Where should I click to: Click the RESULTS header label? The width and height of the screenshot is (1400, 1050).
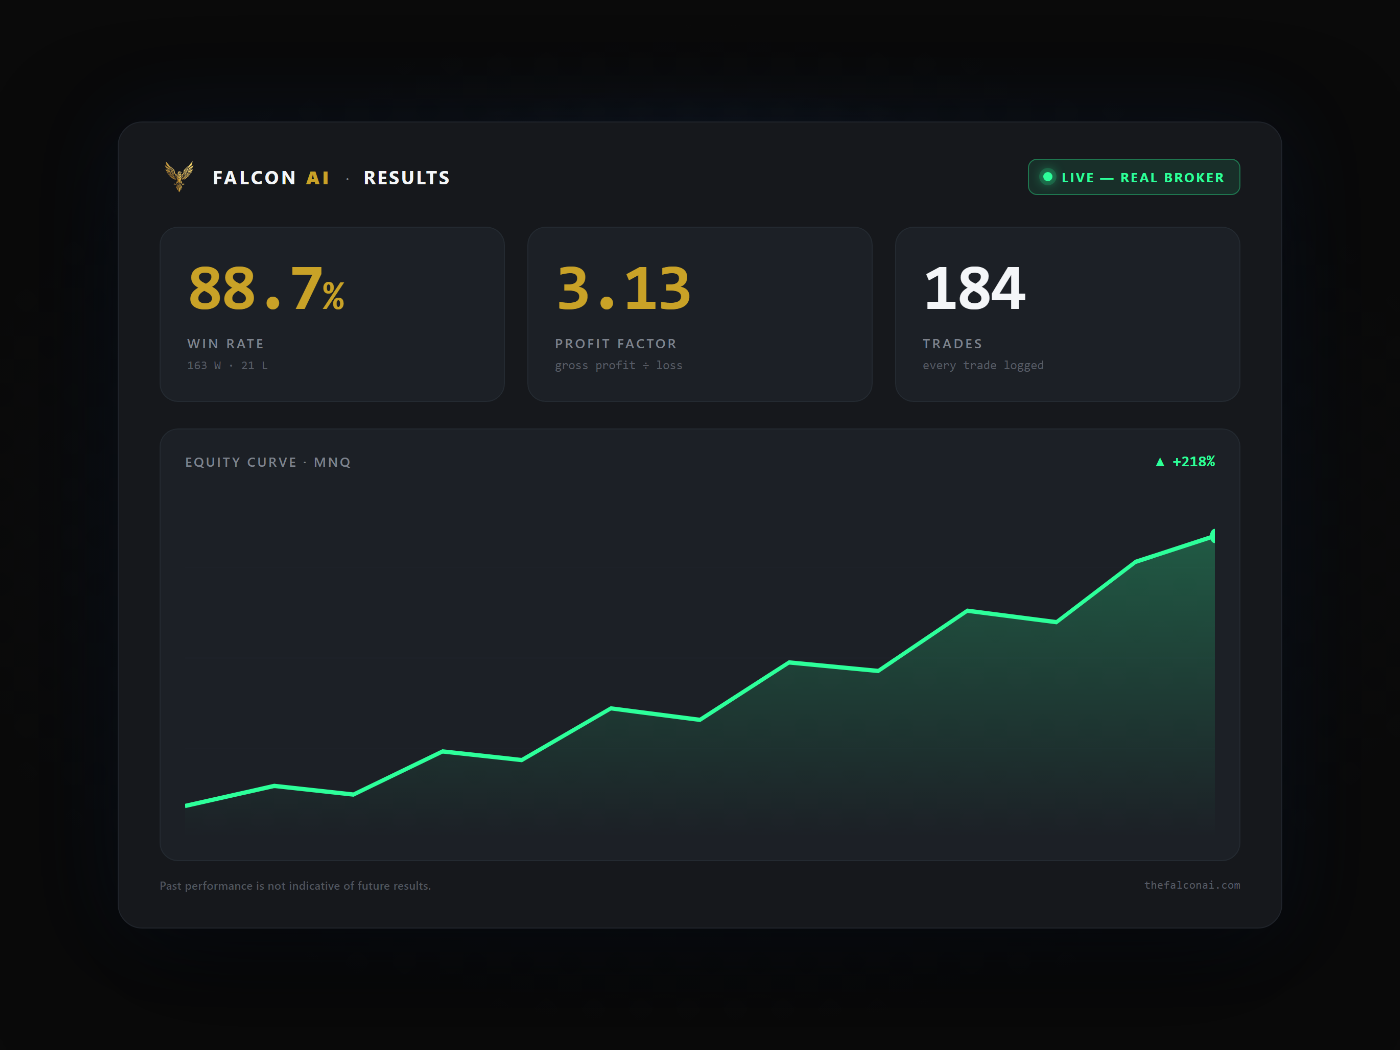407,178
